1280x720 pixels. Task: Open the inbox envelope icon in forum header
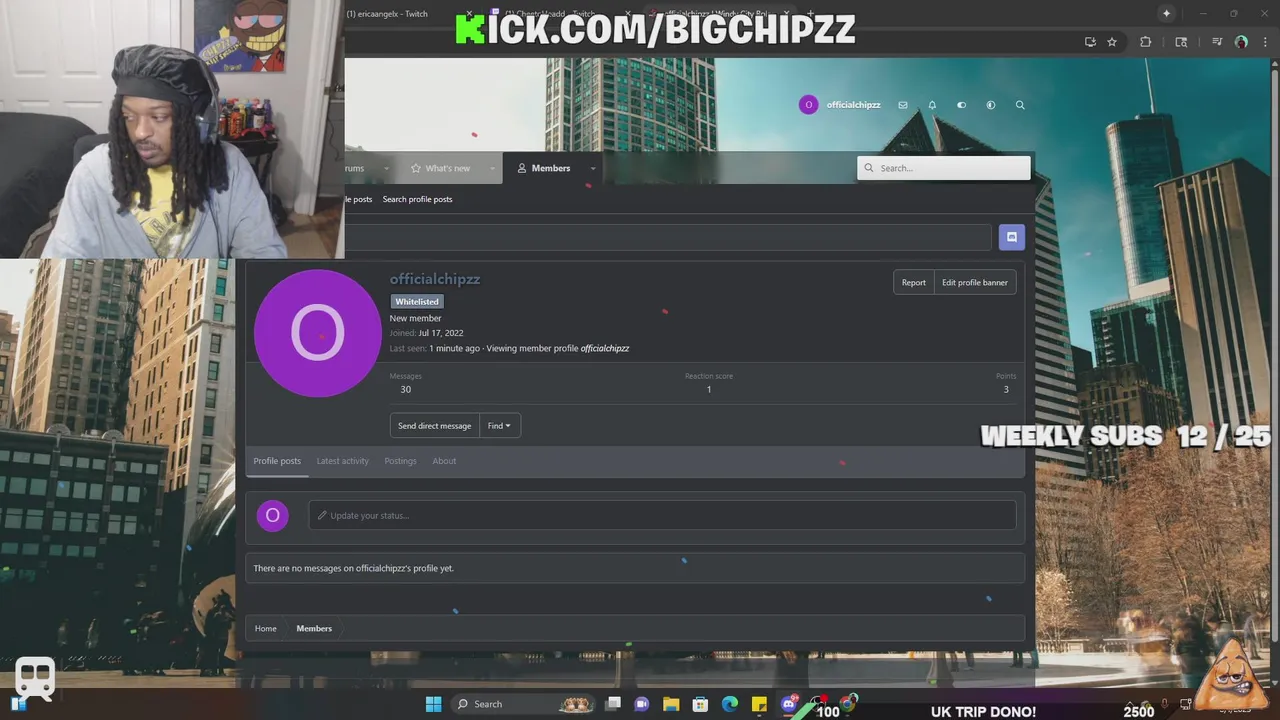(903, 105)
